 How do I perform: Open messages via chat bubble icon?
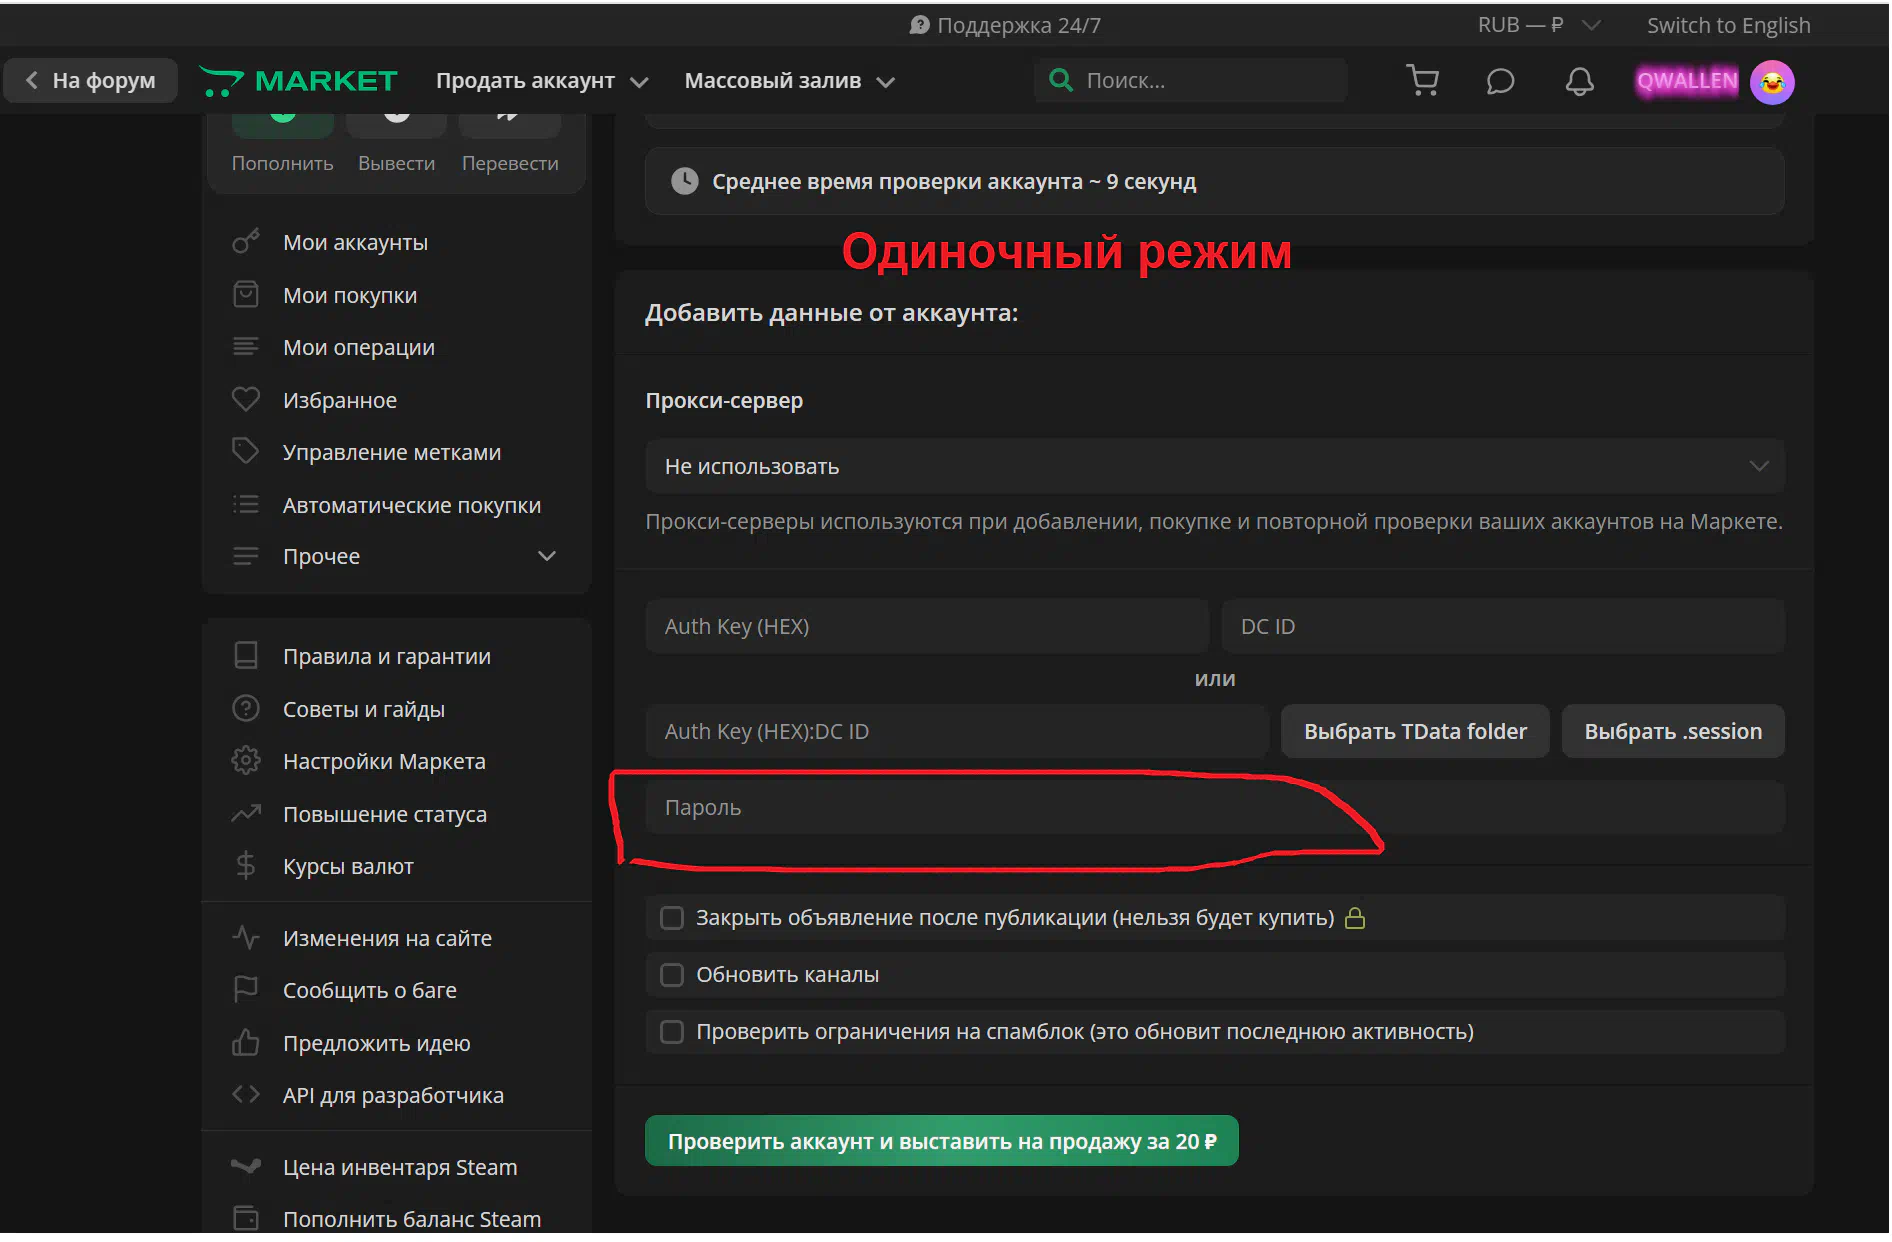(x=1500, y=81)
